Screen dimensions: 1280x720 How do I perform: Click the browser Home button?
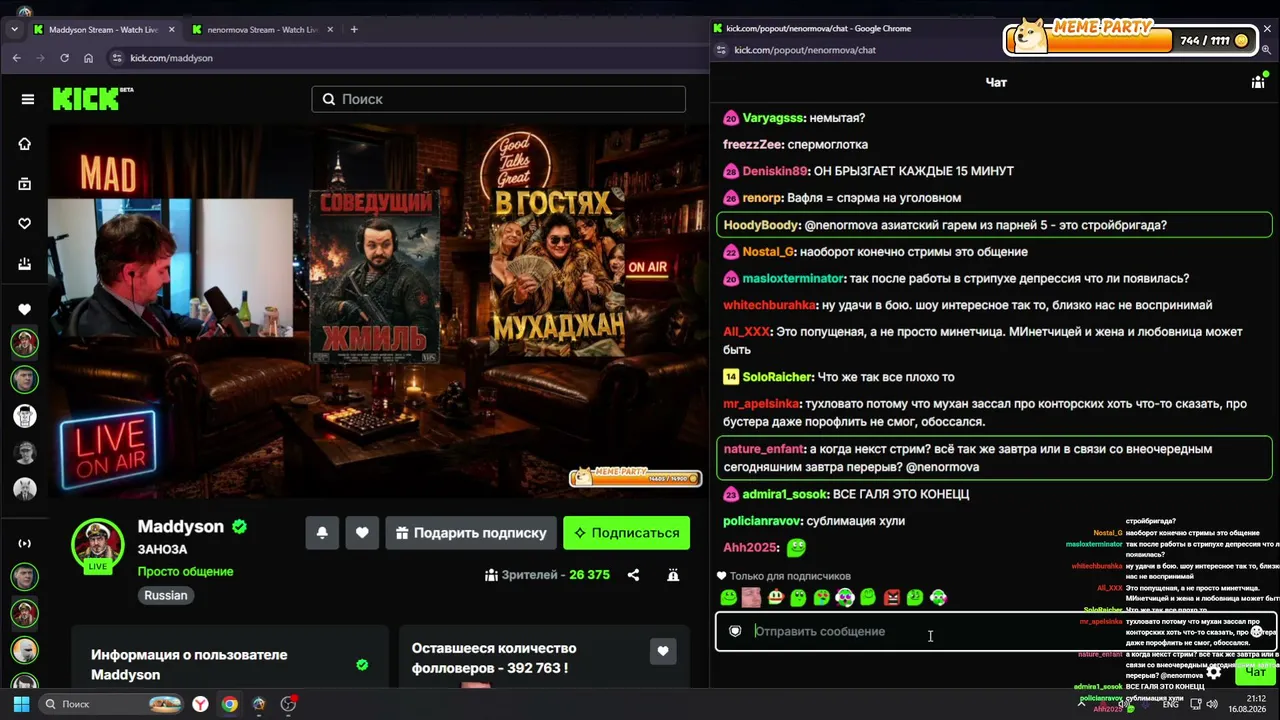tap(89, 58)
